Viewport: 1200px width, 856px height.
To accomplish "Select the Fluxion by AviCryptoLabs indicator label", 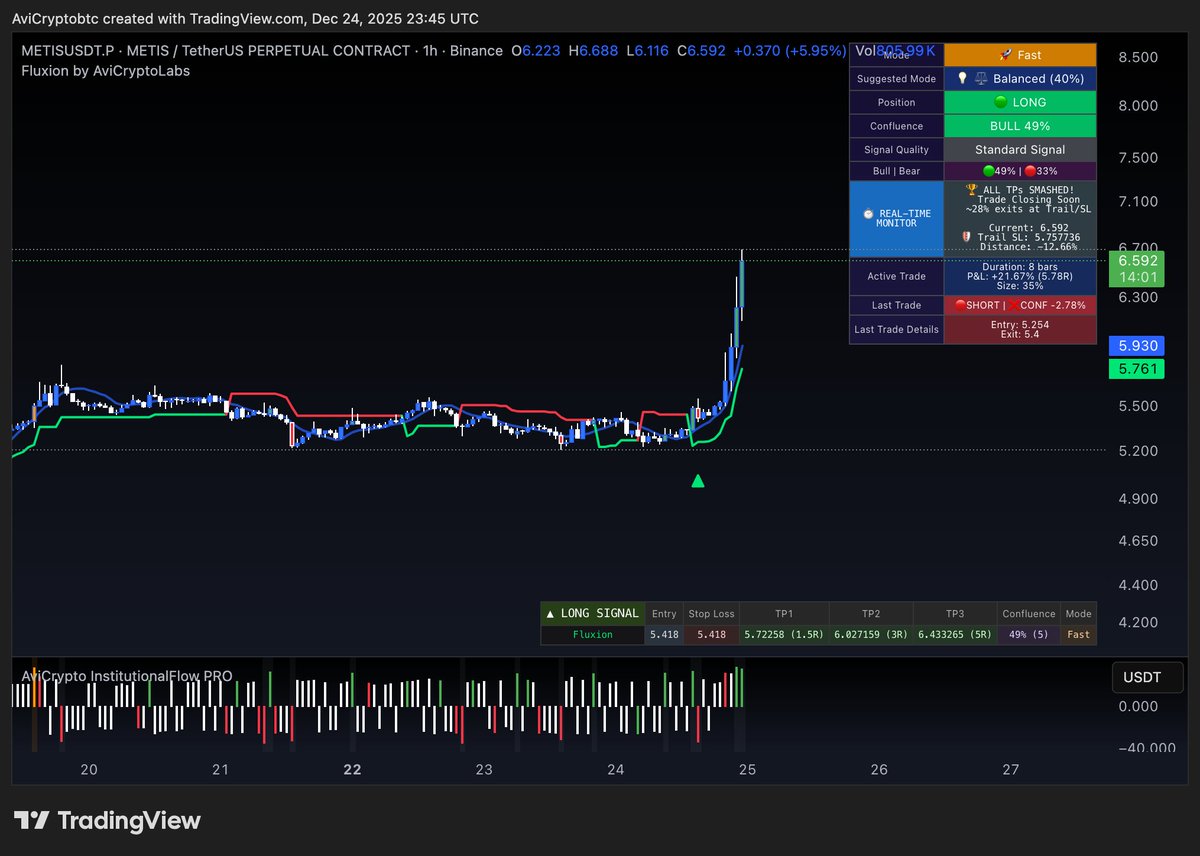I will point(105,71).
